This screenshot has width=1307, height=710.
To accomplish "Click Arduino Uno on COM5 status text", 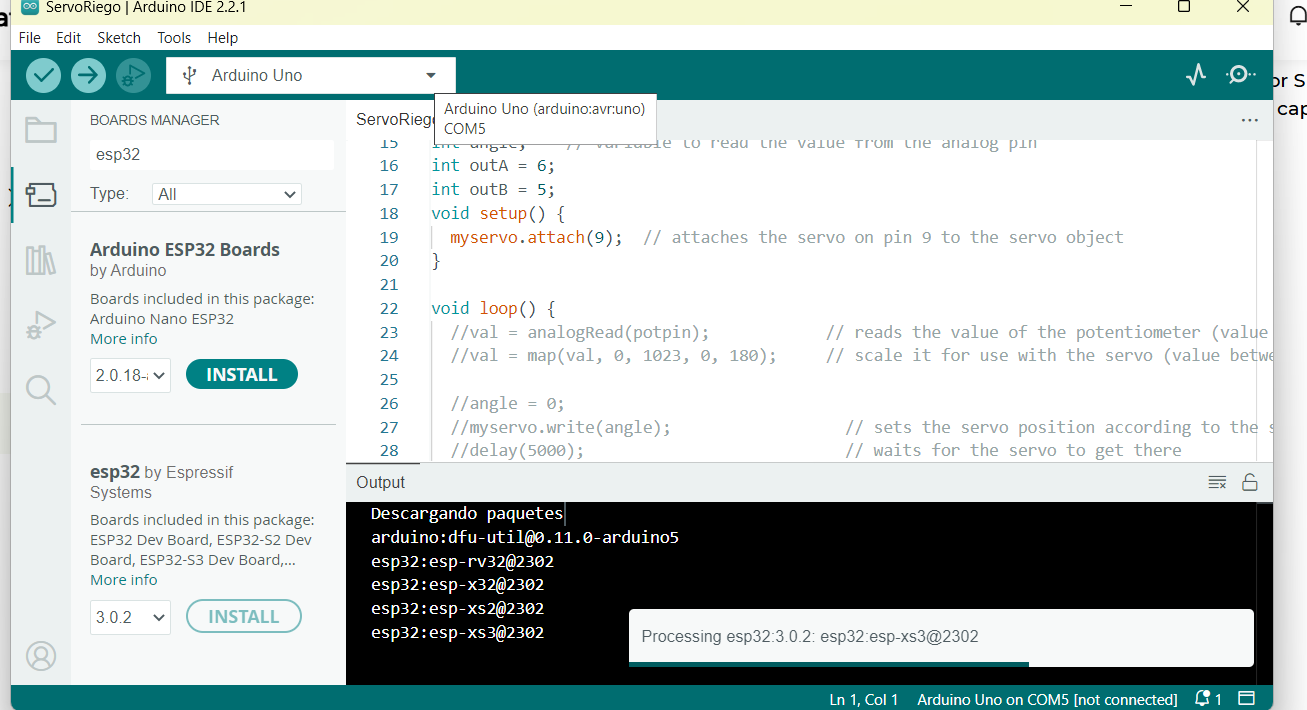I will 1047,699.
